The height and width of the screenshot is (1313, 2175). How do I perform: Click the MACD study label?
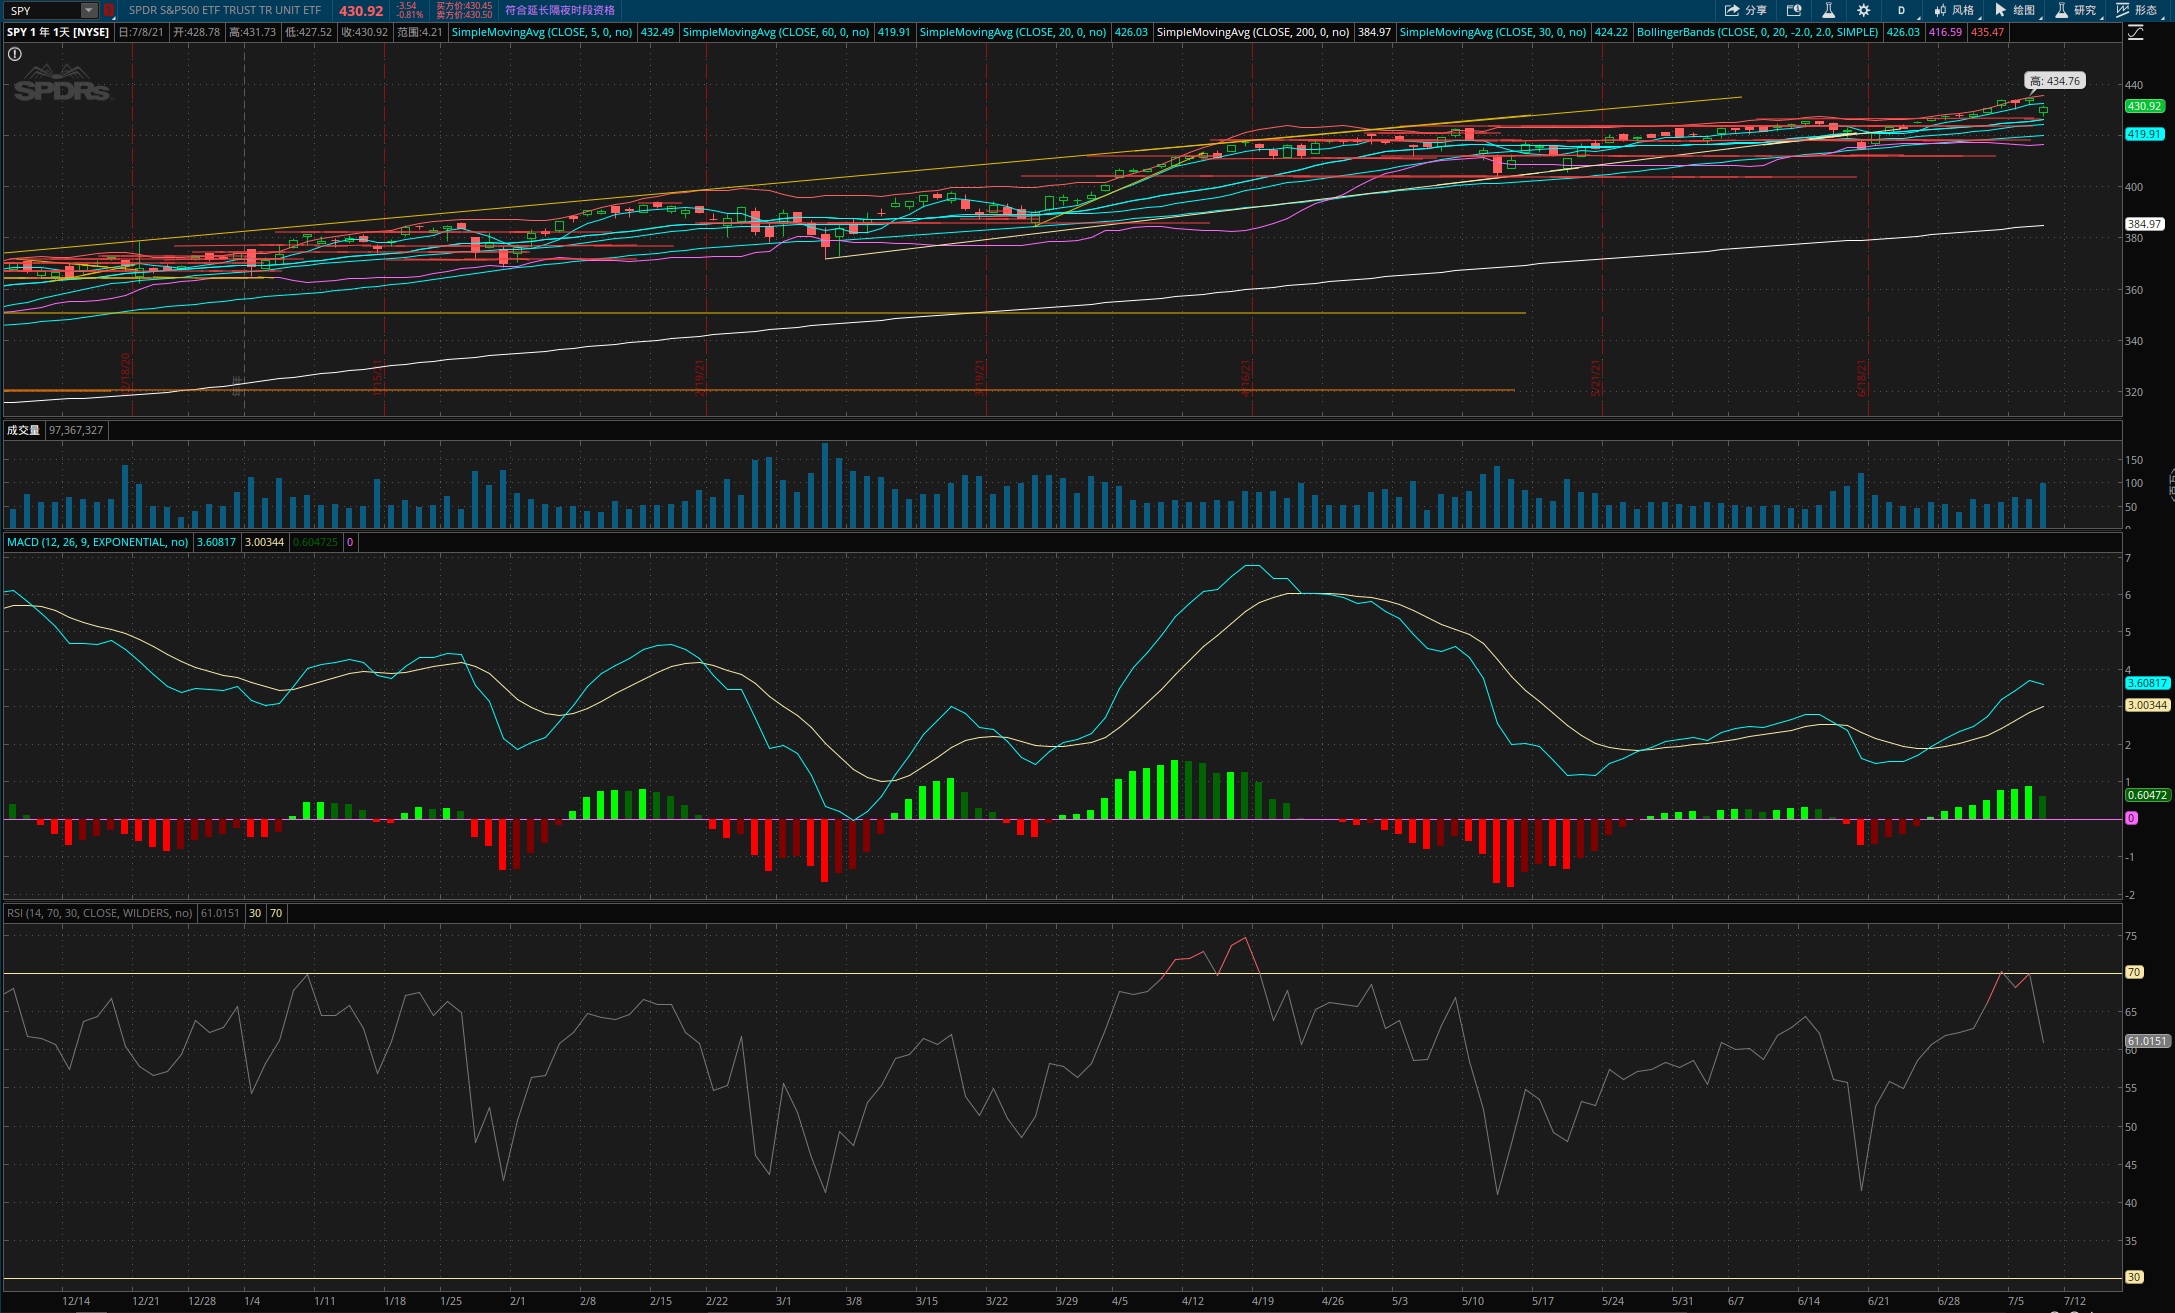pos(97,542)
